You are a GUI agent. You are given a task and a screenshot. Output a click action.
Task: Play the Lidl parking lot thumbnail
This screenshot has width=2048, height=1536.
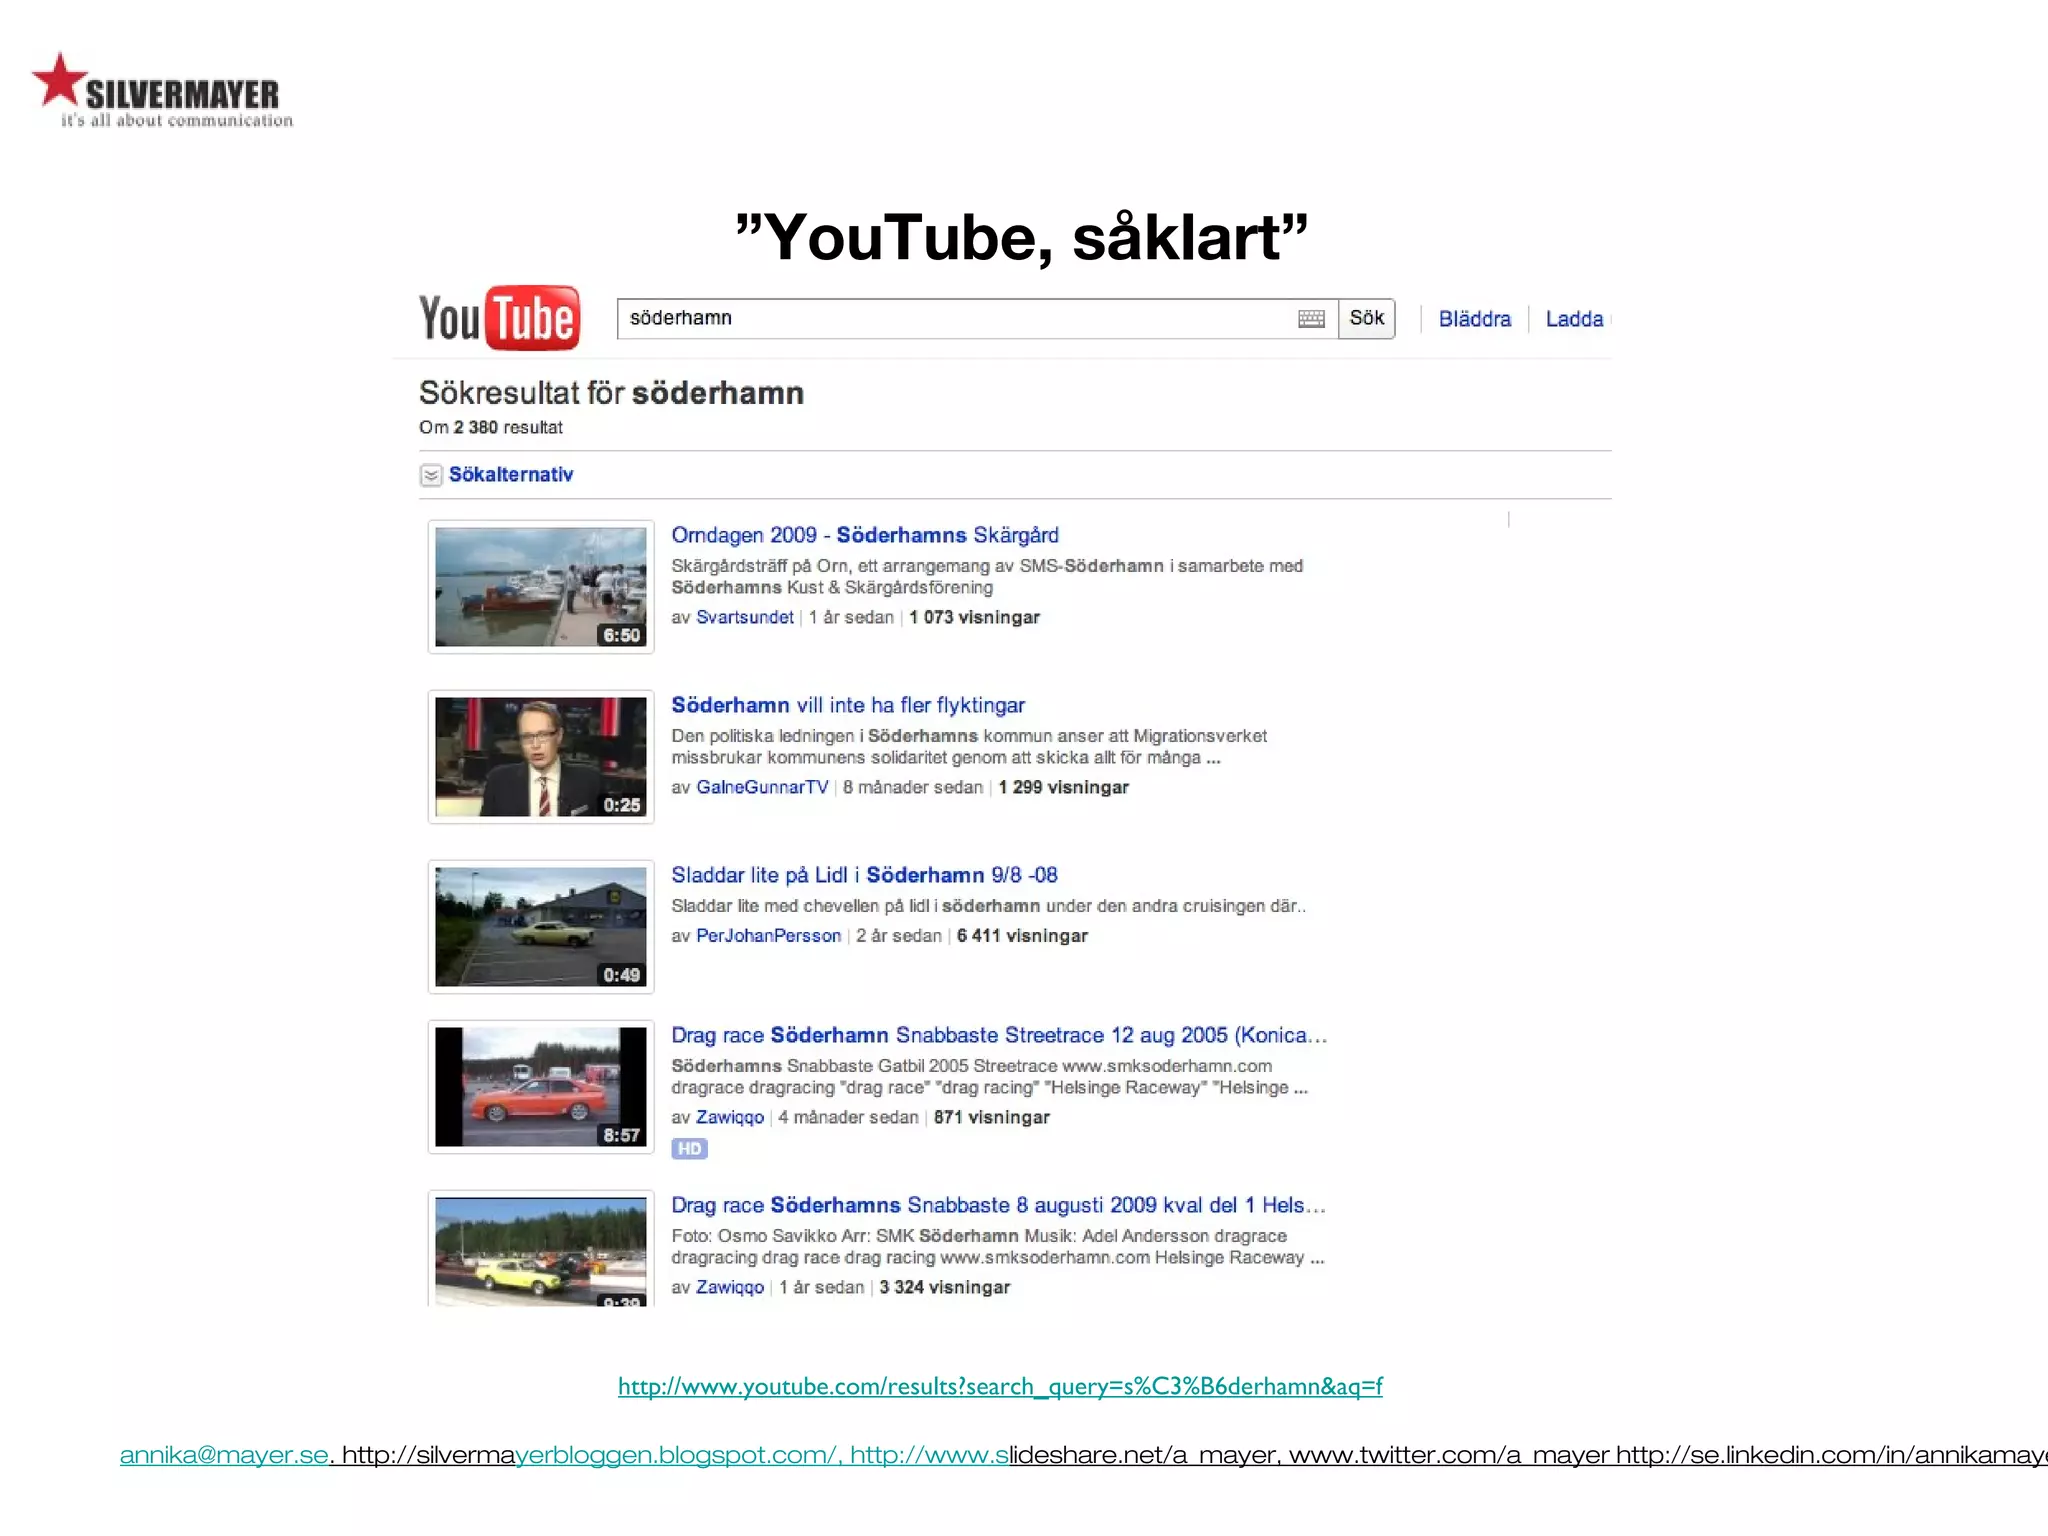point(541,927)
